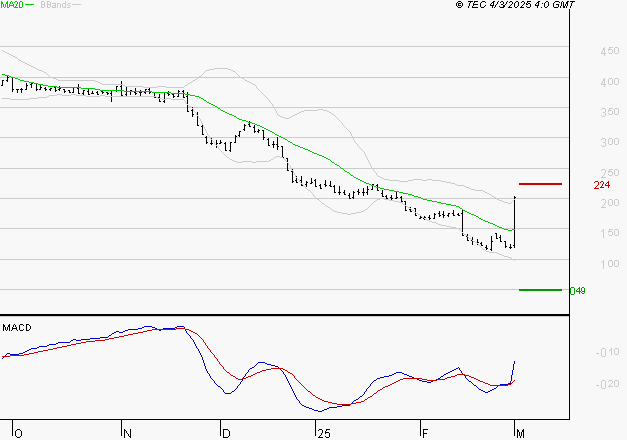Click the green 049 support value

point(577,291)
